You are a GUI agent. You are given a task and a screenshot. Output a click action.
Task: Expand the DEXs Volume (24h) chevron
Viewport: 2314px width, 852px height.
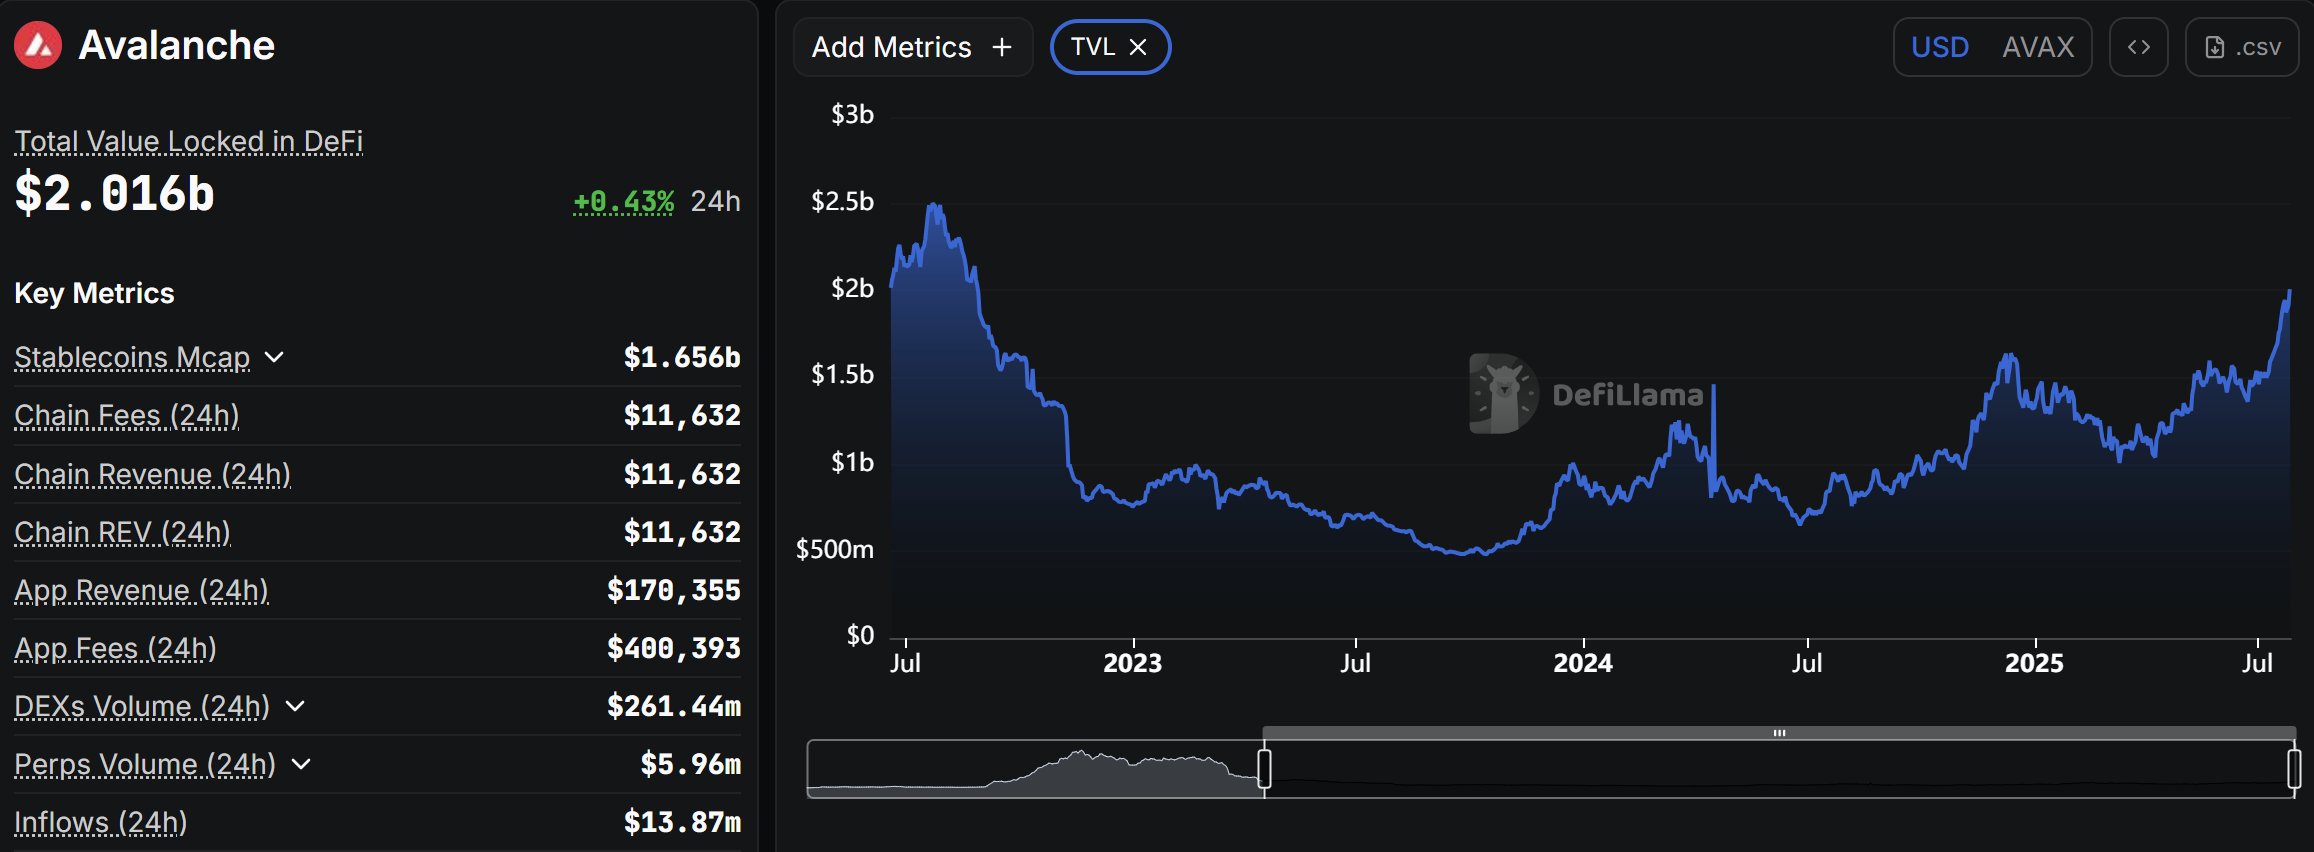pos(295,706)
